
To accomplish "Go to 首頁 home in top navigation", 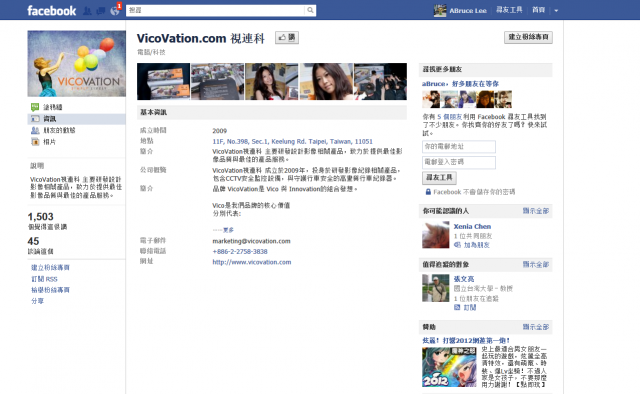I will (538, 10).
